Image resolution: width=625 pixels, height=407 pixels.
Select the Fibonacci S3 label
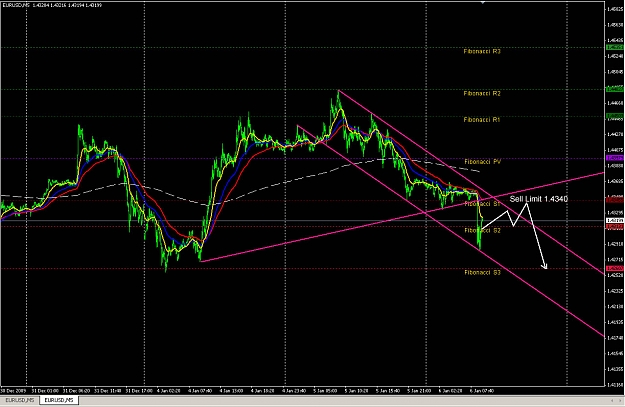tap(483, 273)
